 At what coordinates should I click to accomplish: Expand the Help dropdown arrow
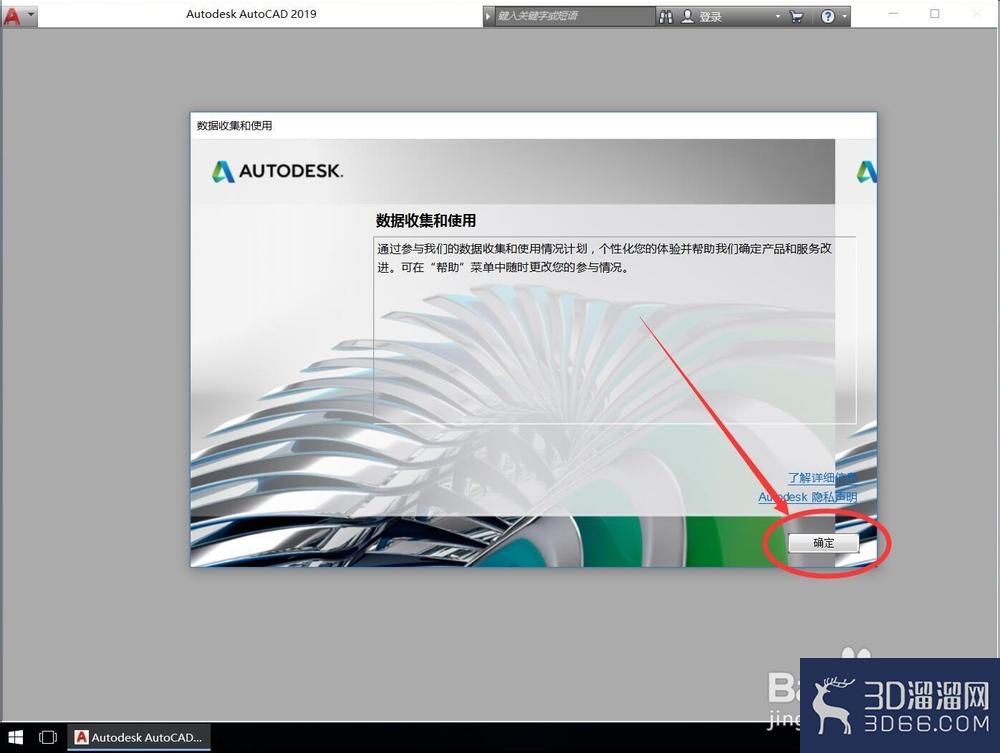pyautogui.click(x=844, y=17)
